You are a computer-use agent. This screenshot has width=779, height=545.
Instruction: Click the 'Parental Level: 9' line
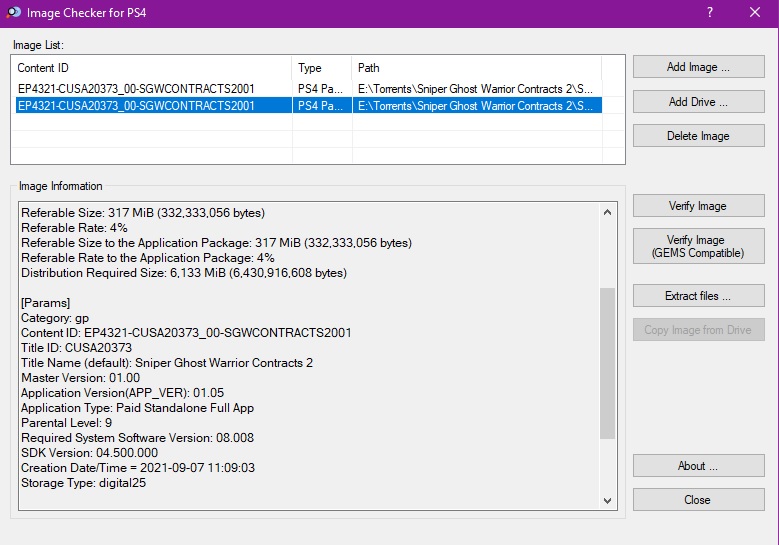tap(67, 422)
